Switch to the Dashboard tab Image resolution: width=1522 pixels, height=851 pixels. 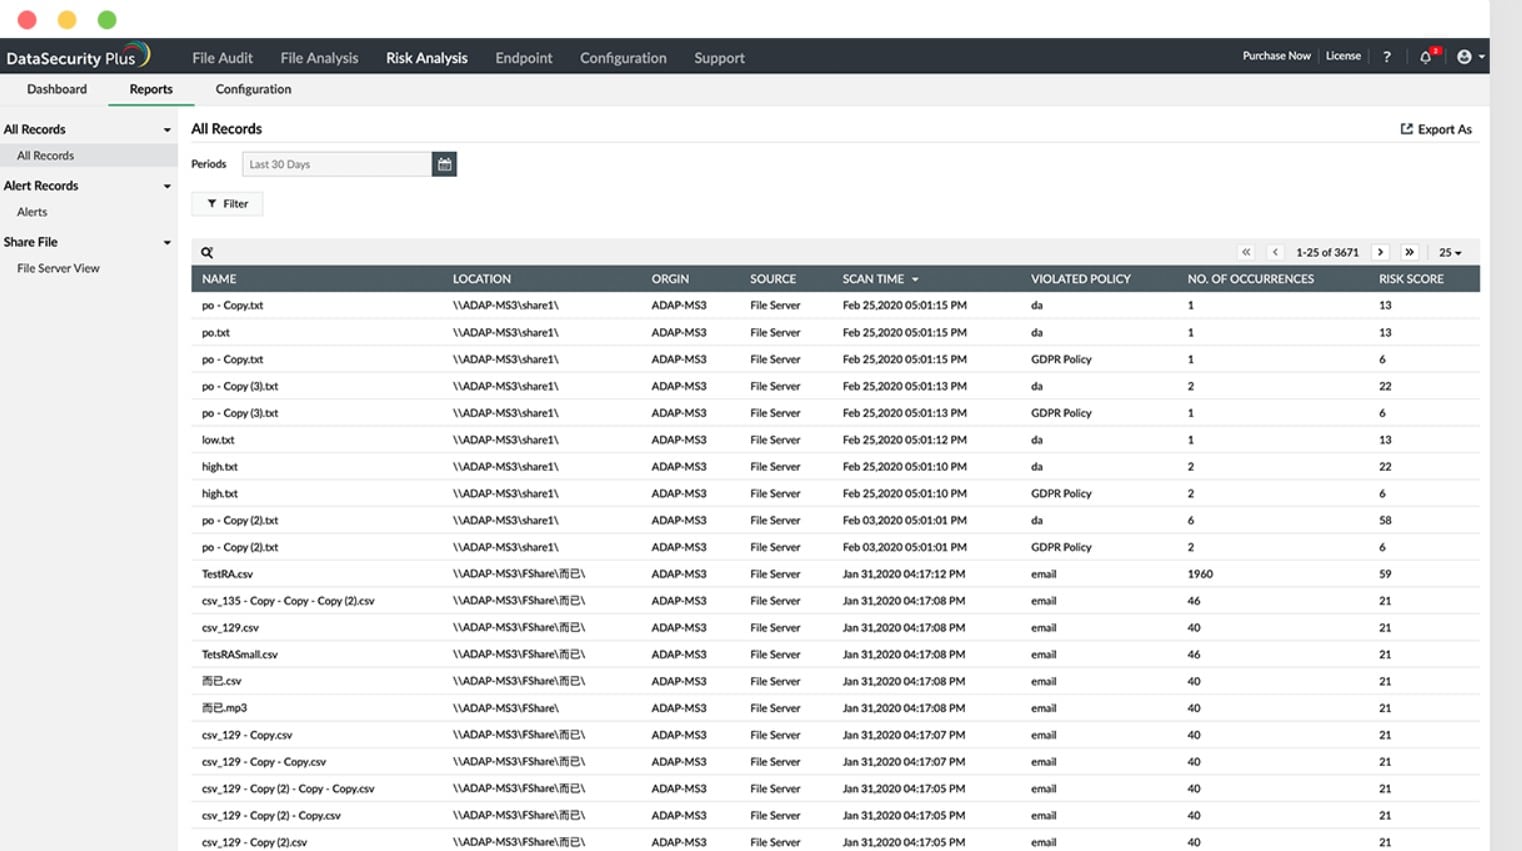click(57, 89)
